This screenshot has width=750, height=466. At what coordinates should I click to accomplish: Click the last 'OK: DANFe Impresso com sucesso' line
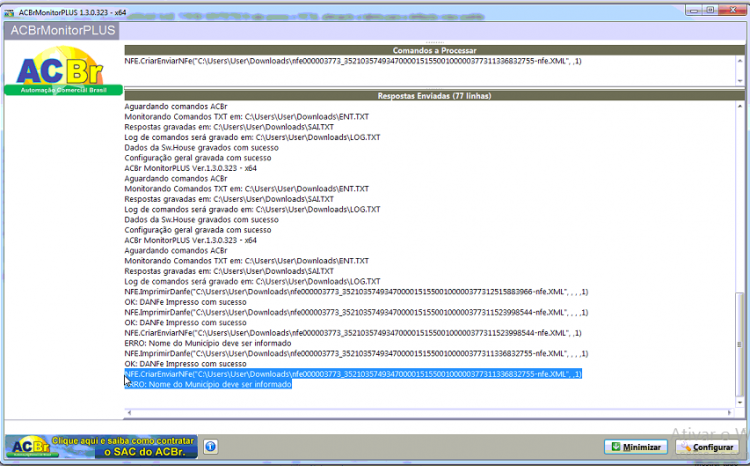click(x=186, y=364)
